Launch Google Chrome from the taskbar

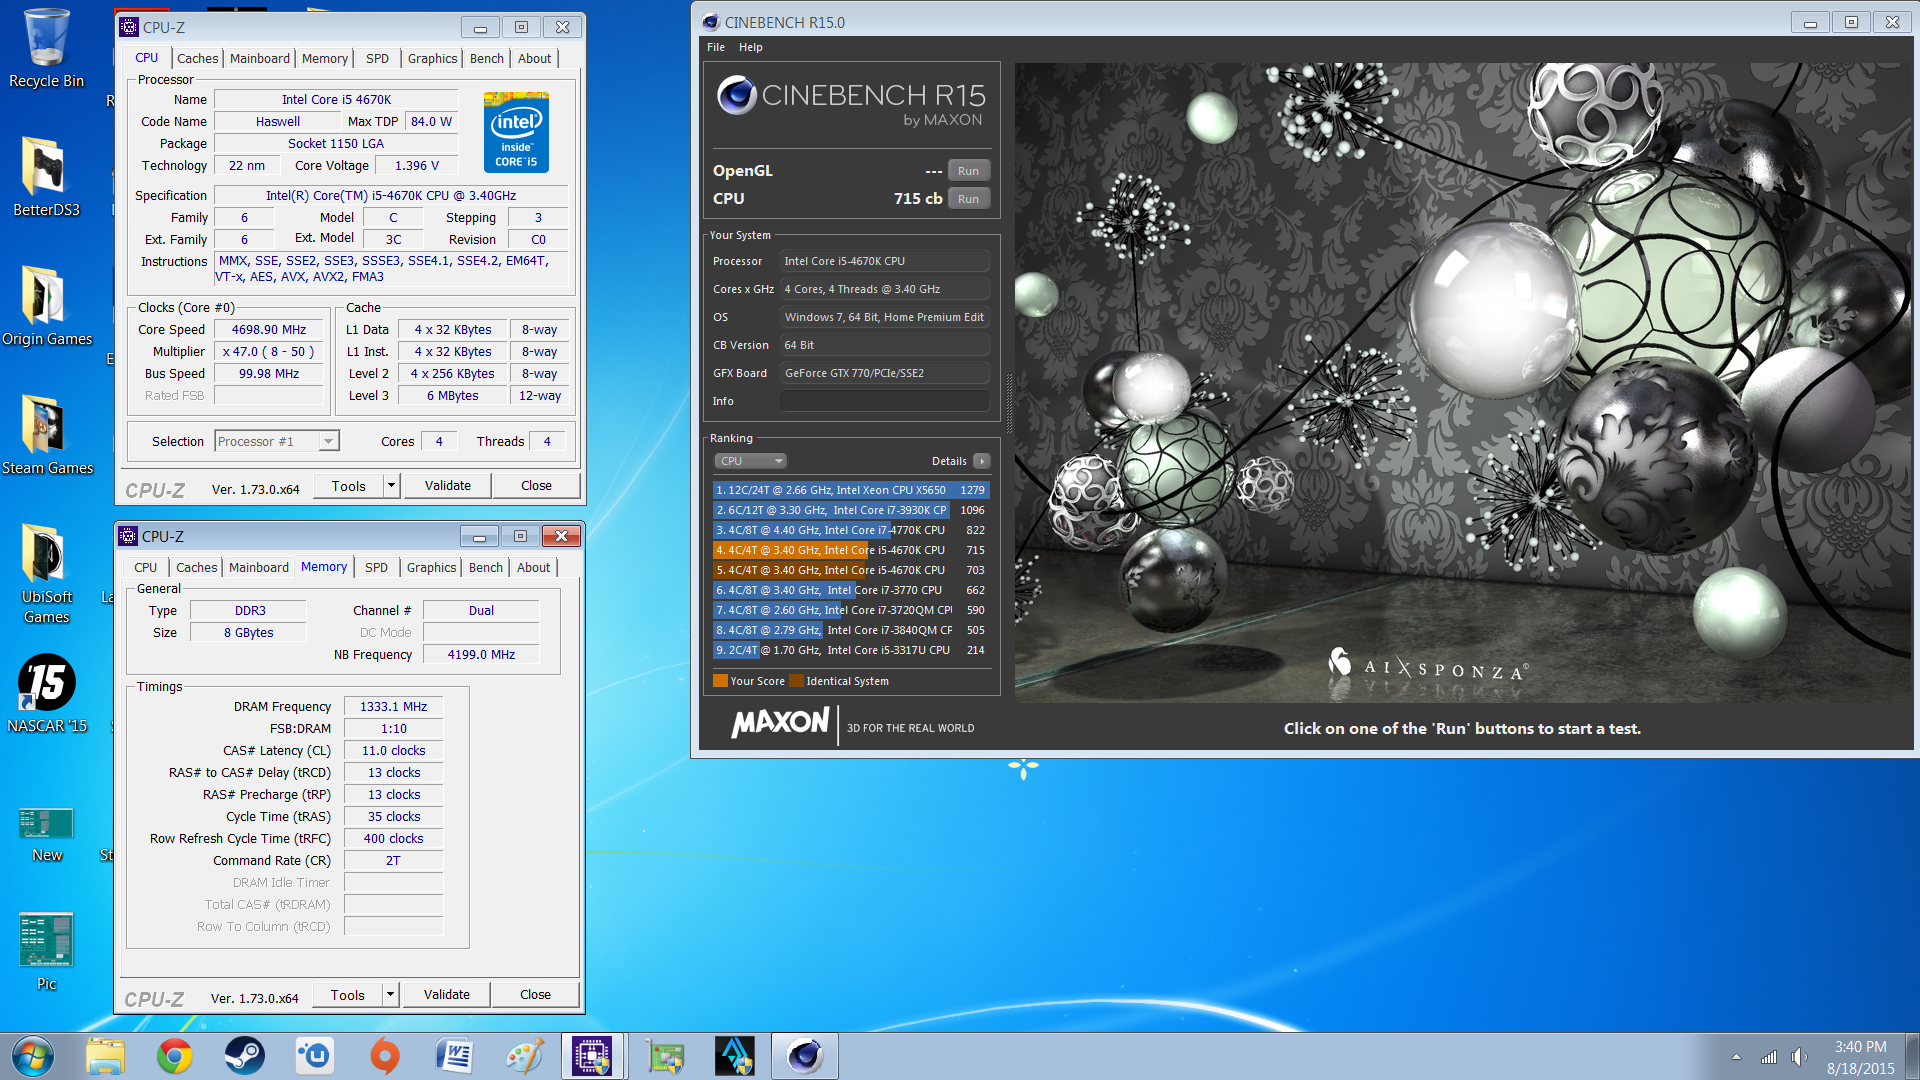[175, 1056]
